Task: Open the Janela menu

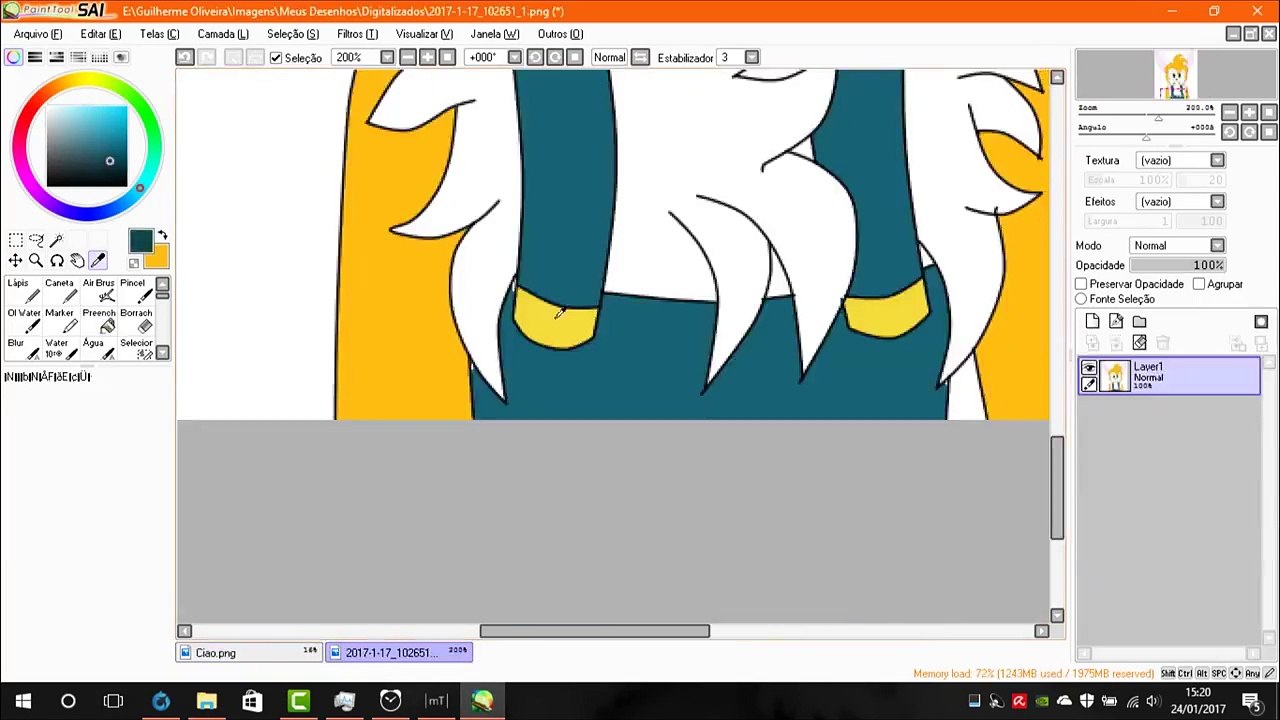Action: pyautogui.click(x=494, y=34)
